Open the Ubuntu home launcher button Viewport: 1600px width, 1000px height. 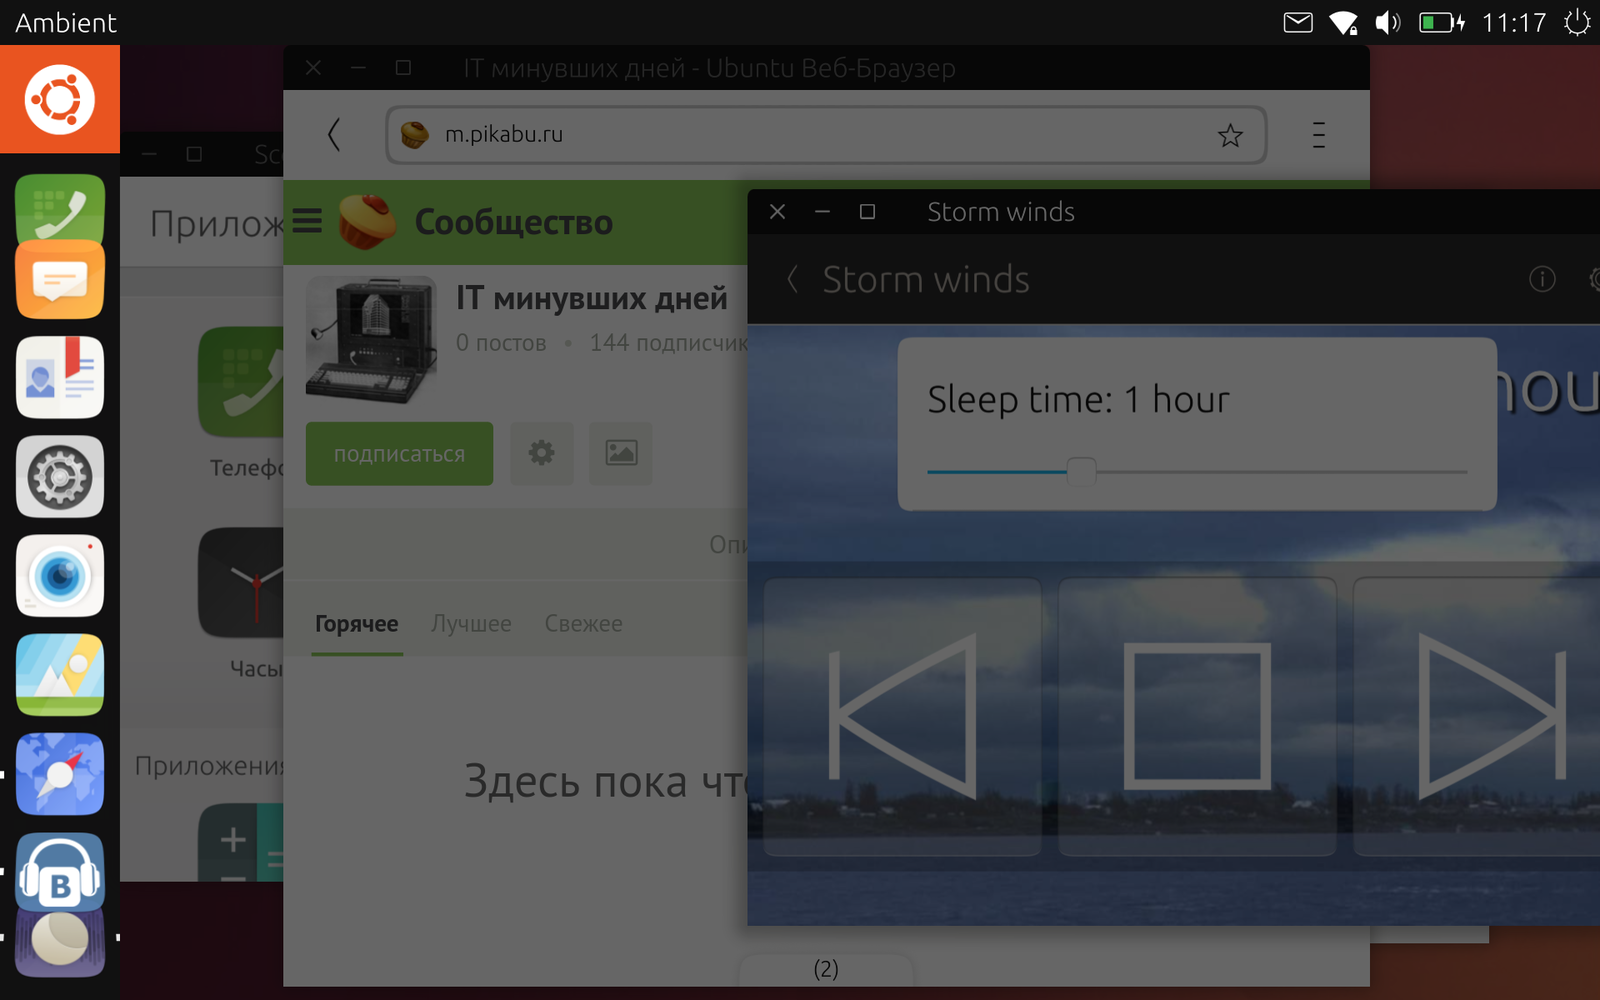(60, 100)
